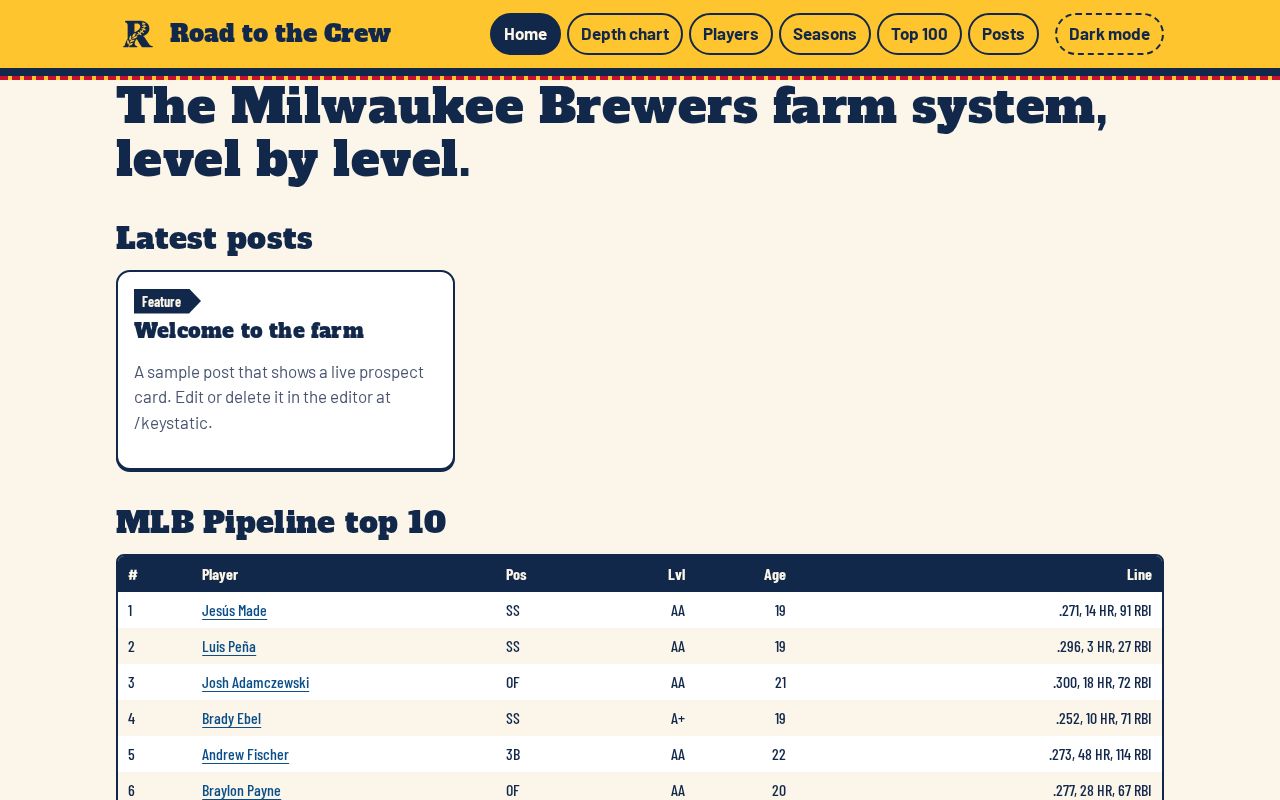Click the stat line .296, 3 HR, 27 RBI
Viewport: 1280px width, 800px height.
click(x=1104, y=647)
